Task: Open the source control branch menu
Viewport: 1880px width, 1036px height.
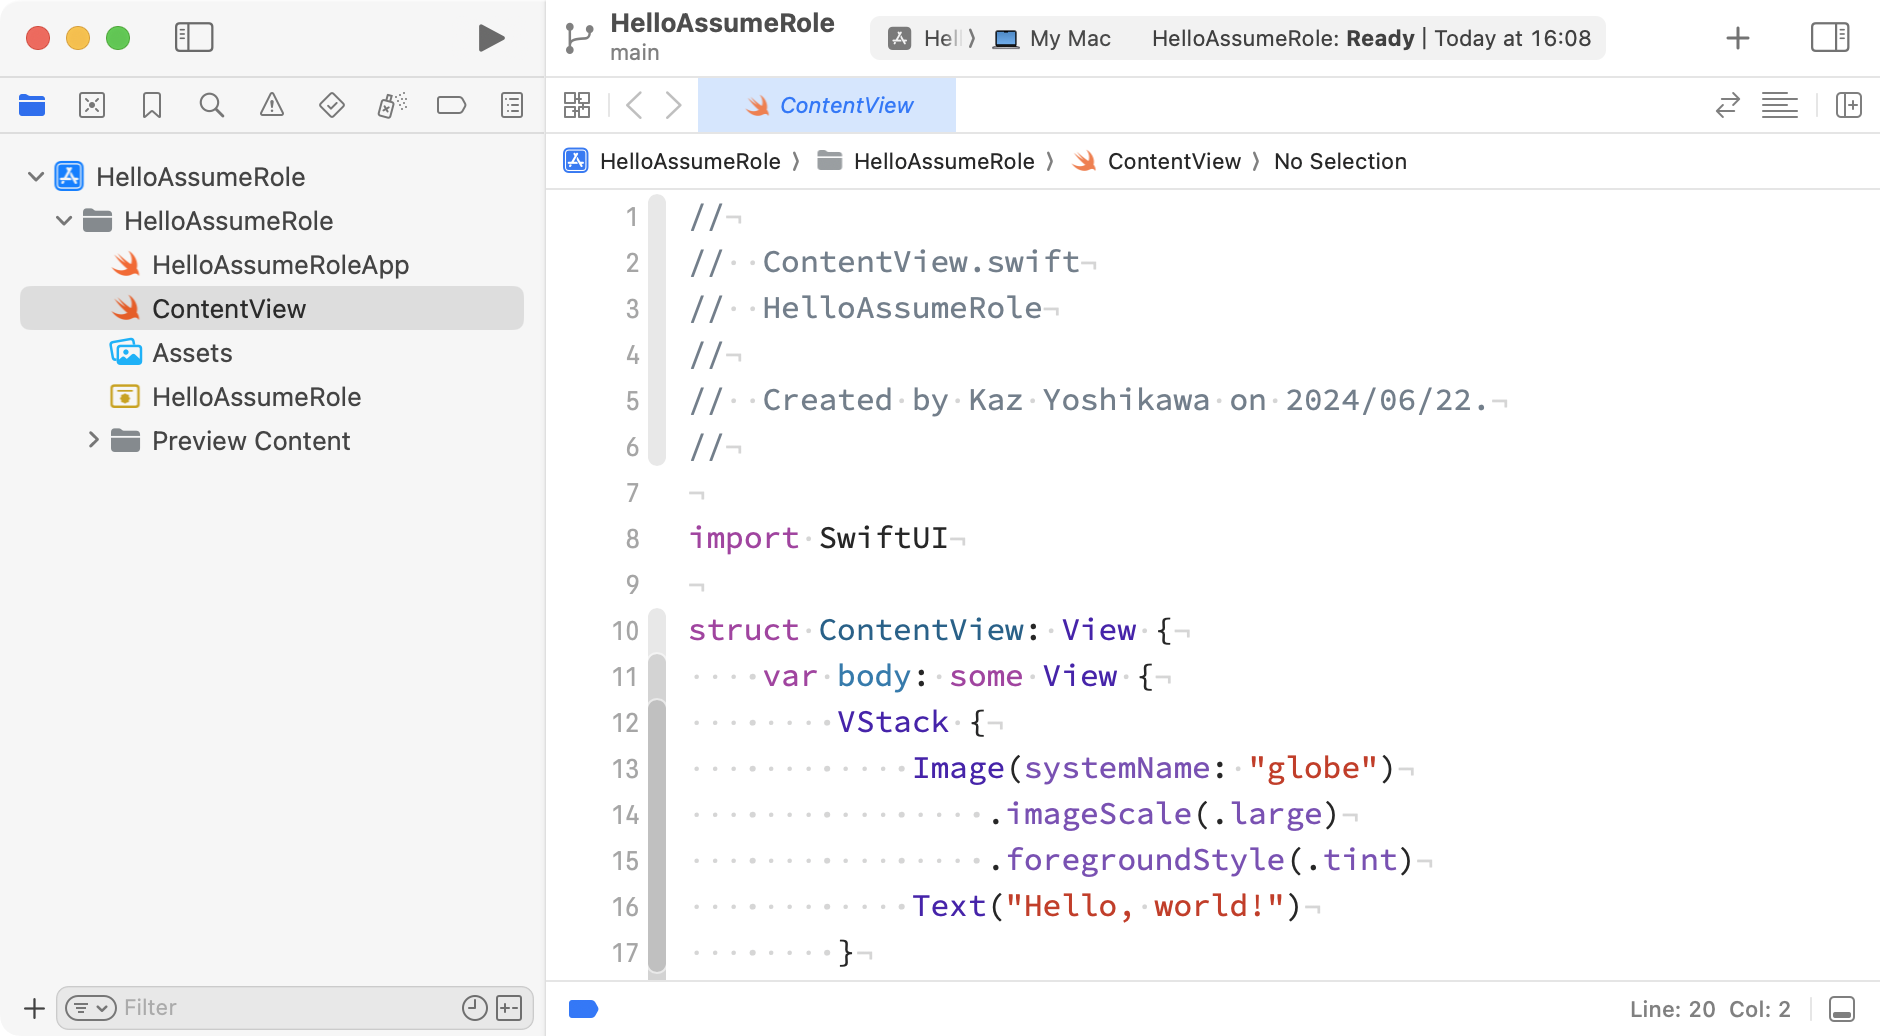Action: tap(578, 38)
